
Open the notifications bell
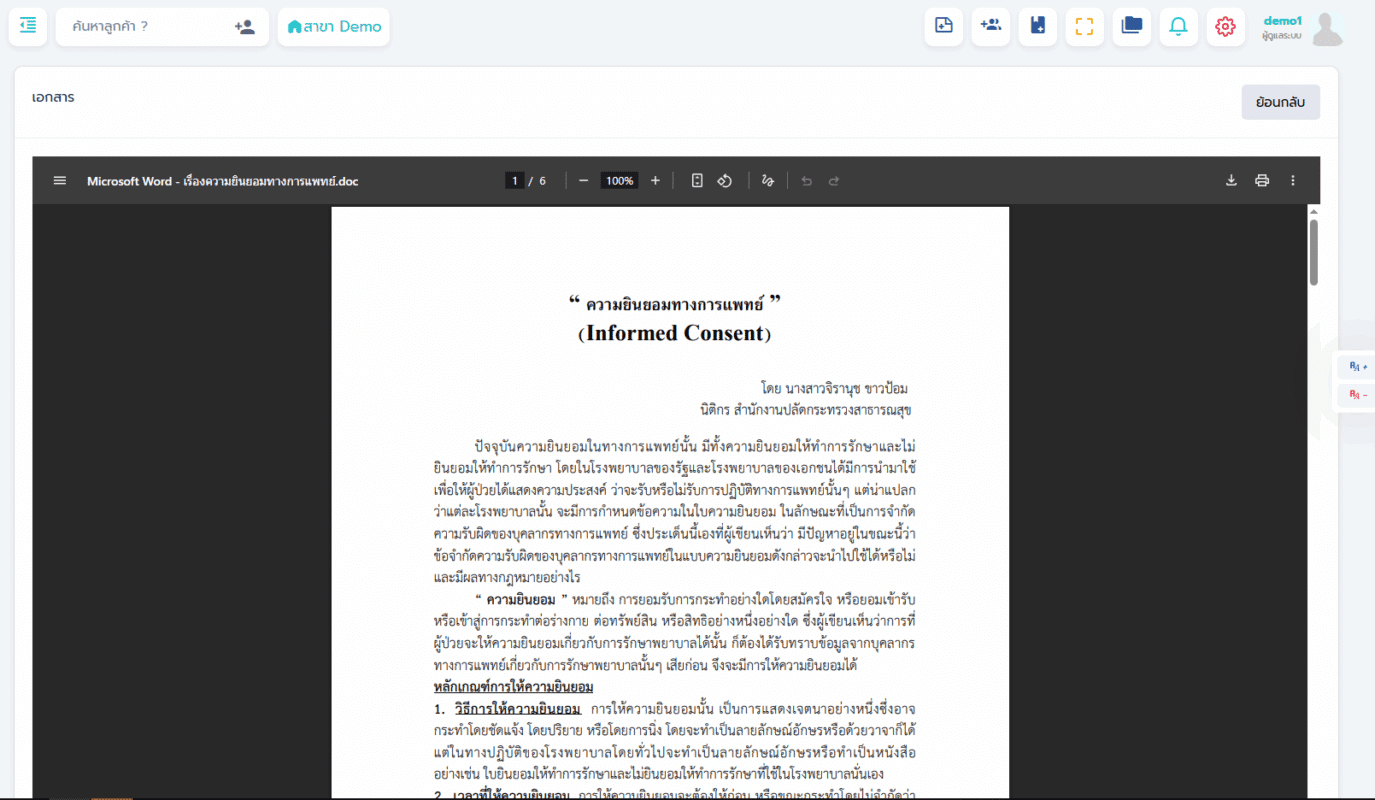[x=1179, y=26]
